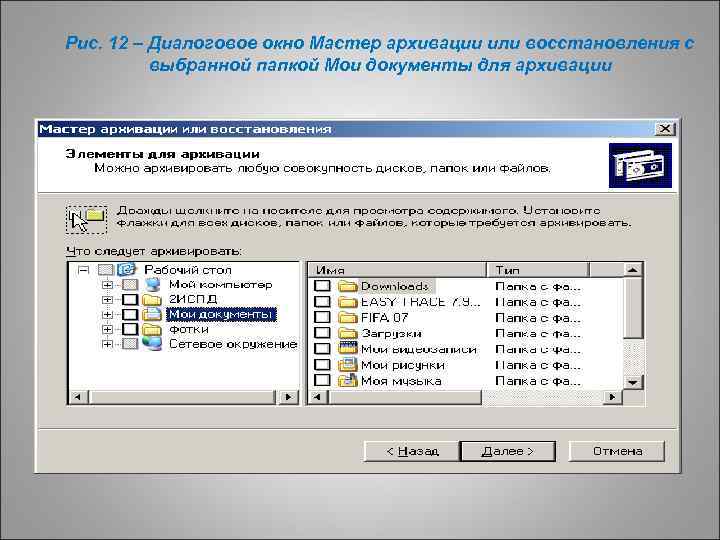The width and height of the screenshot is (720, 540).
Task: Click the Загрузки folder icon
Action: coord(348,333)
